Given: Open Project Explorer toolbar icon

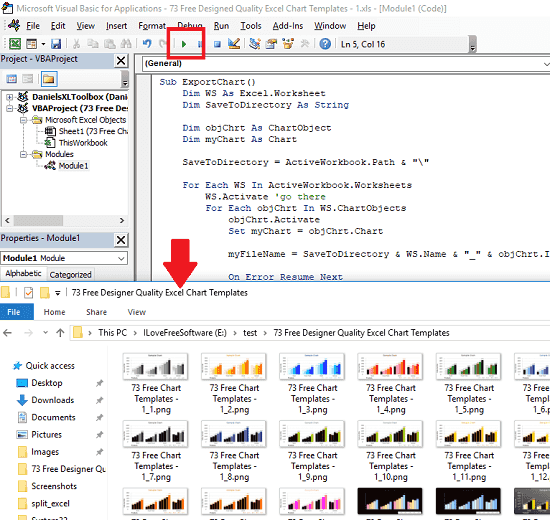Looking at the screenshot, I should (255, 44).
